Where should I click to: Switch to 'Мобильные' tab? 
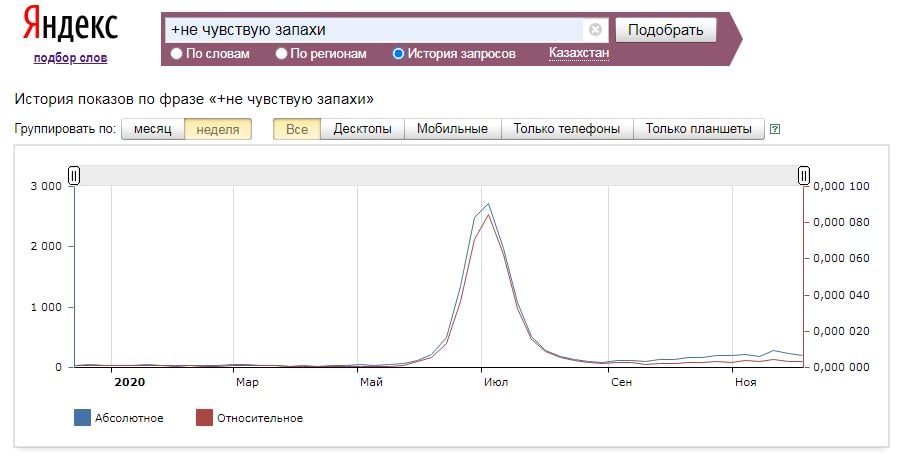tap(452, 129)
